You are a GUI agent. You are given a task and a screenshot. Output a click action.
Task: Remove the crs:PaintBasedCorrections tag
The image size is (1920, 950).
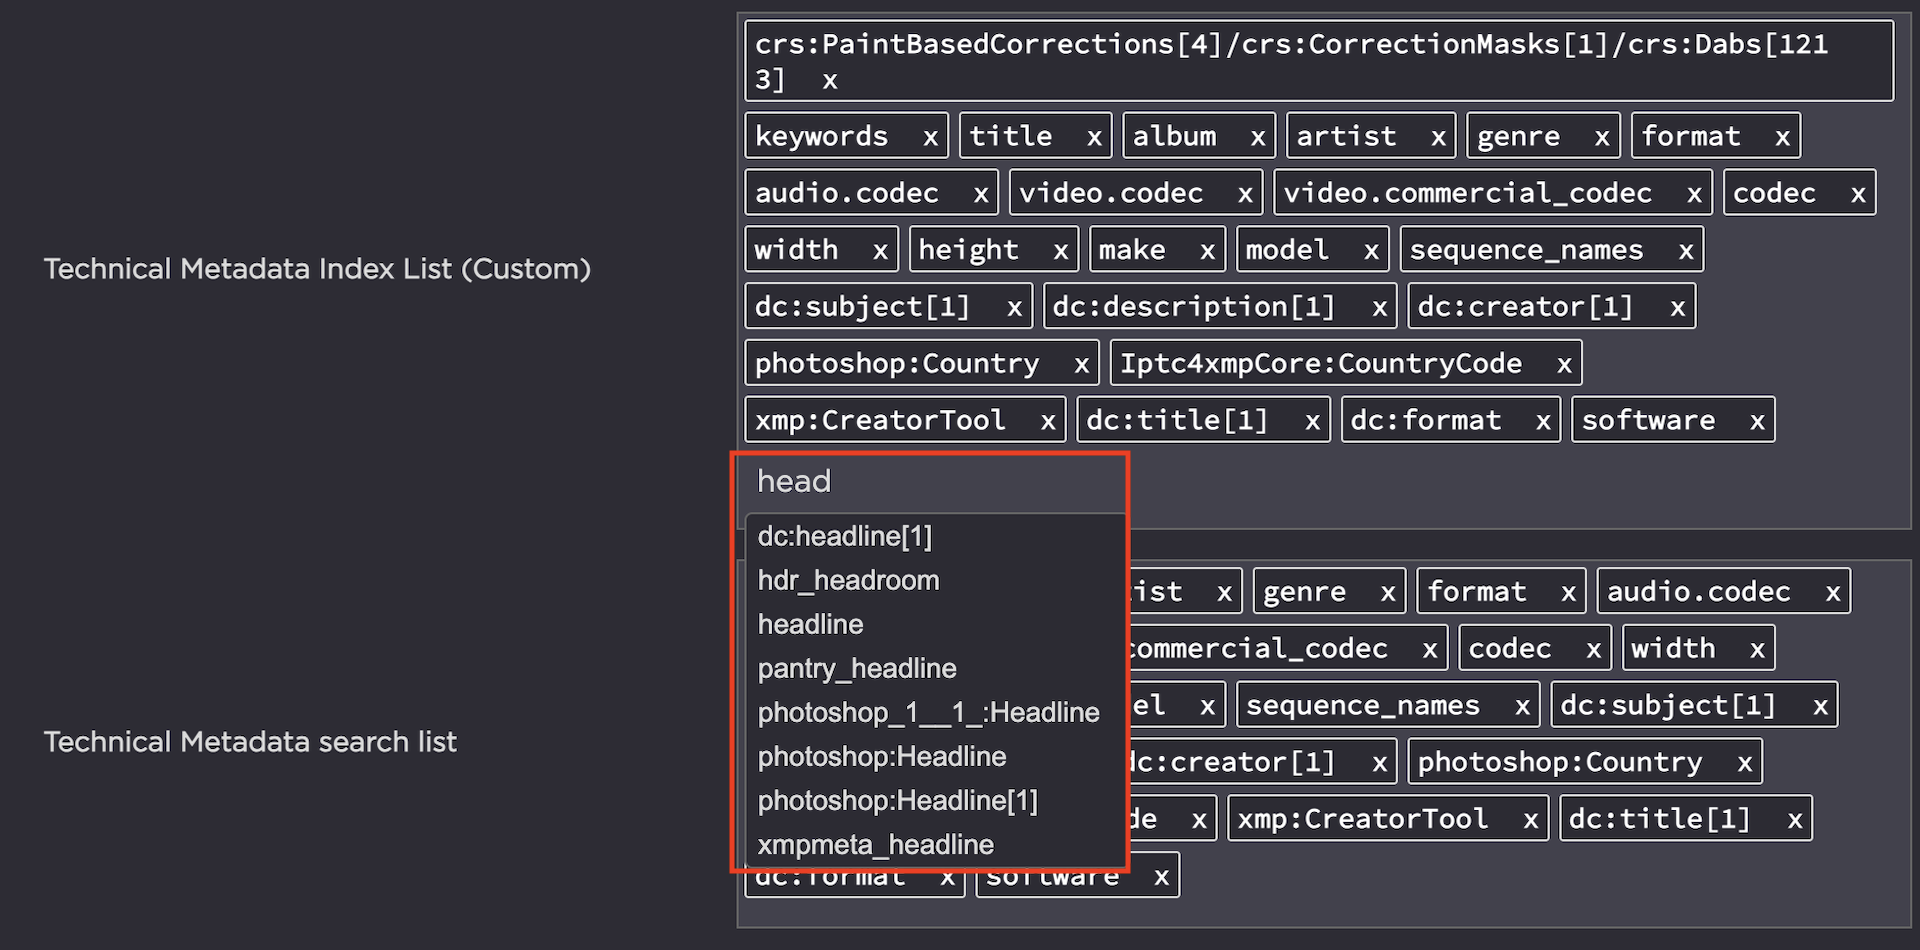[829, 82]
